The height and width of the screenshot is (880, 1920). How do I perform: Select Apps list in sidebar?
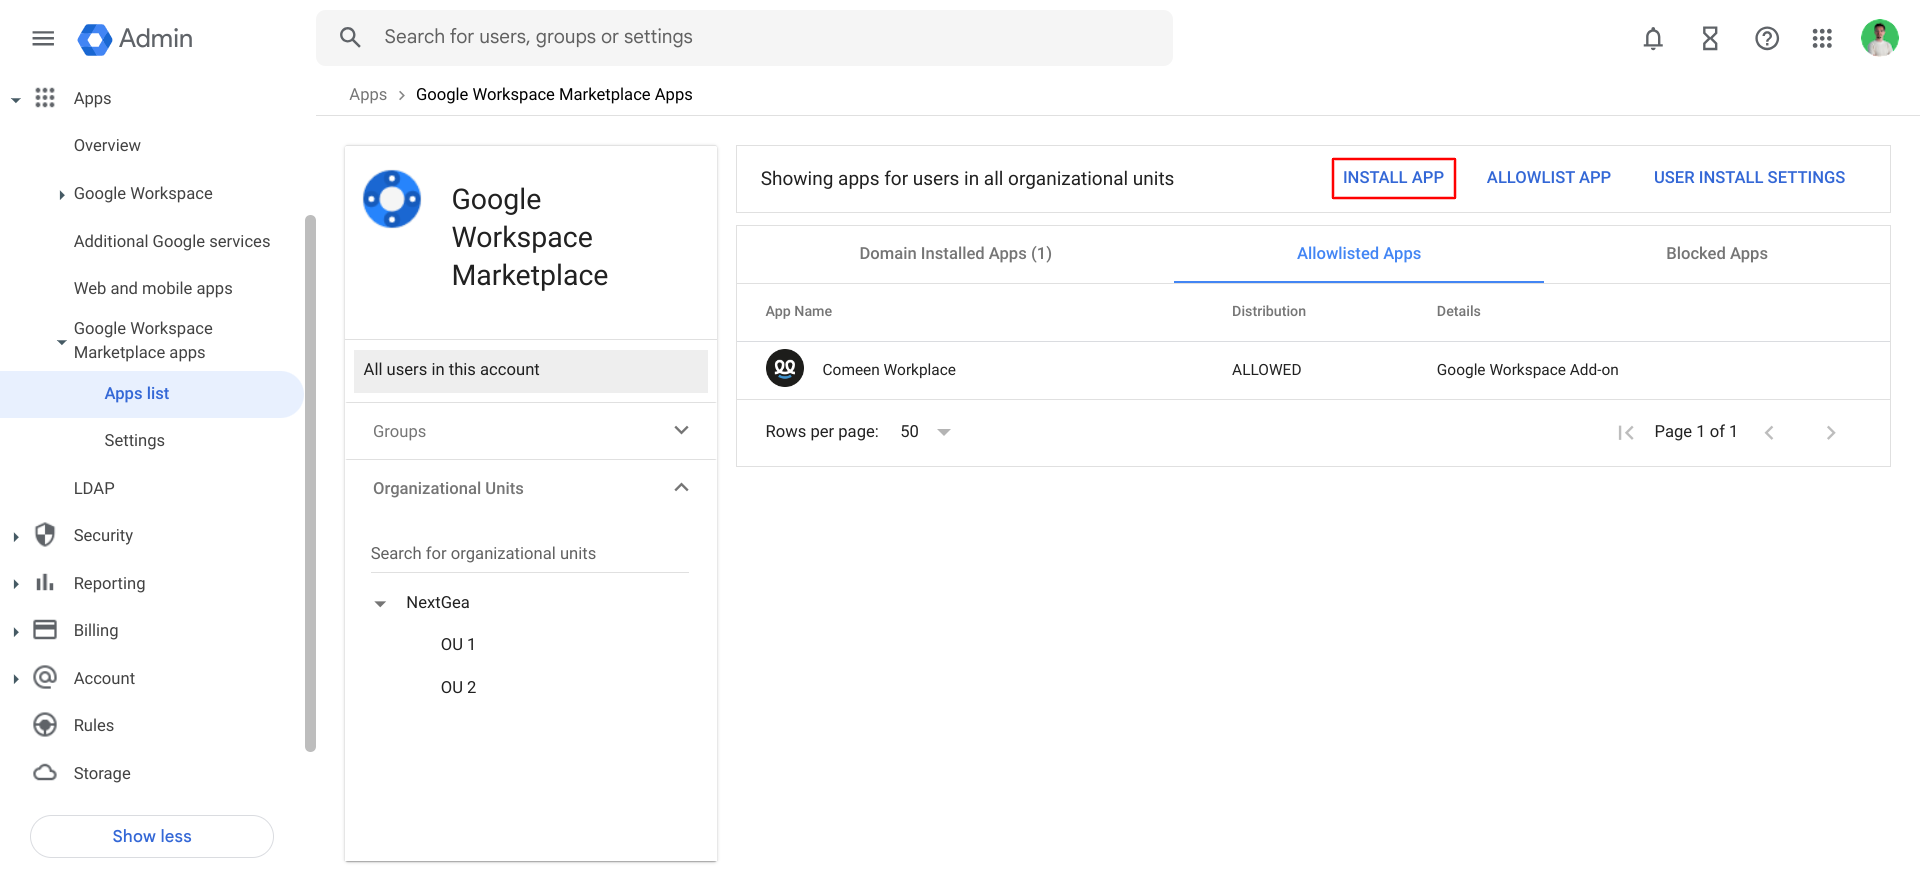point(151,394)
